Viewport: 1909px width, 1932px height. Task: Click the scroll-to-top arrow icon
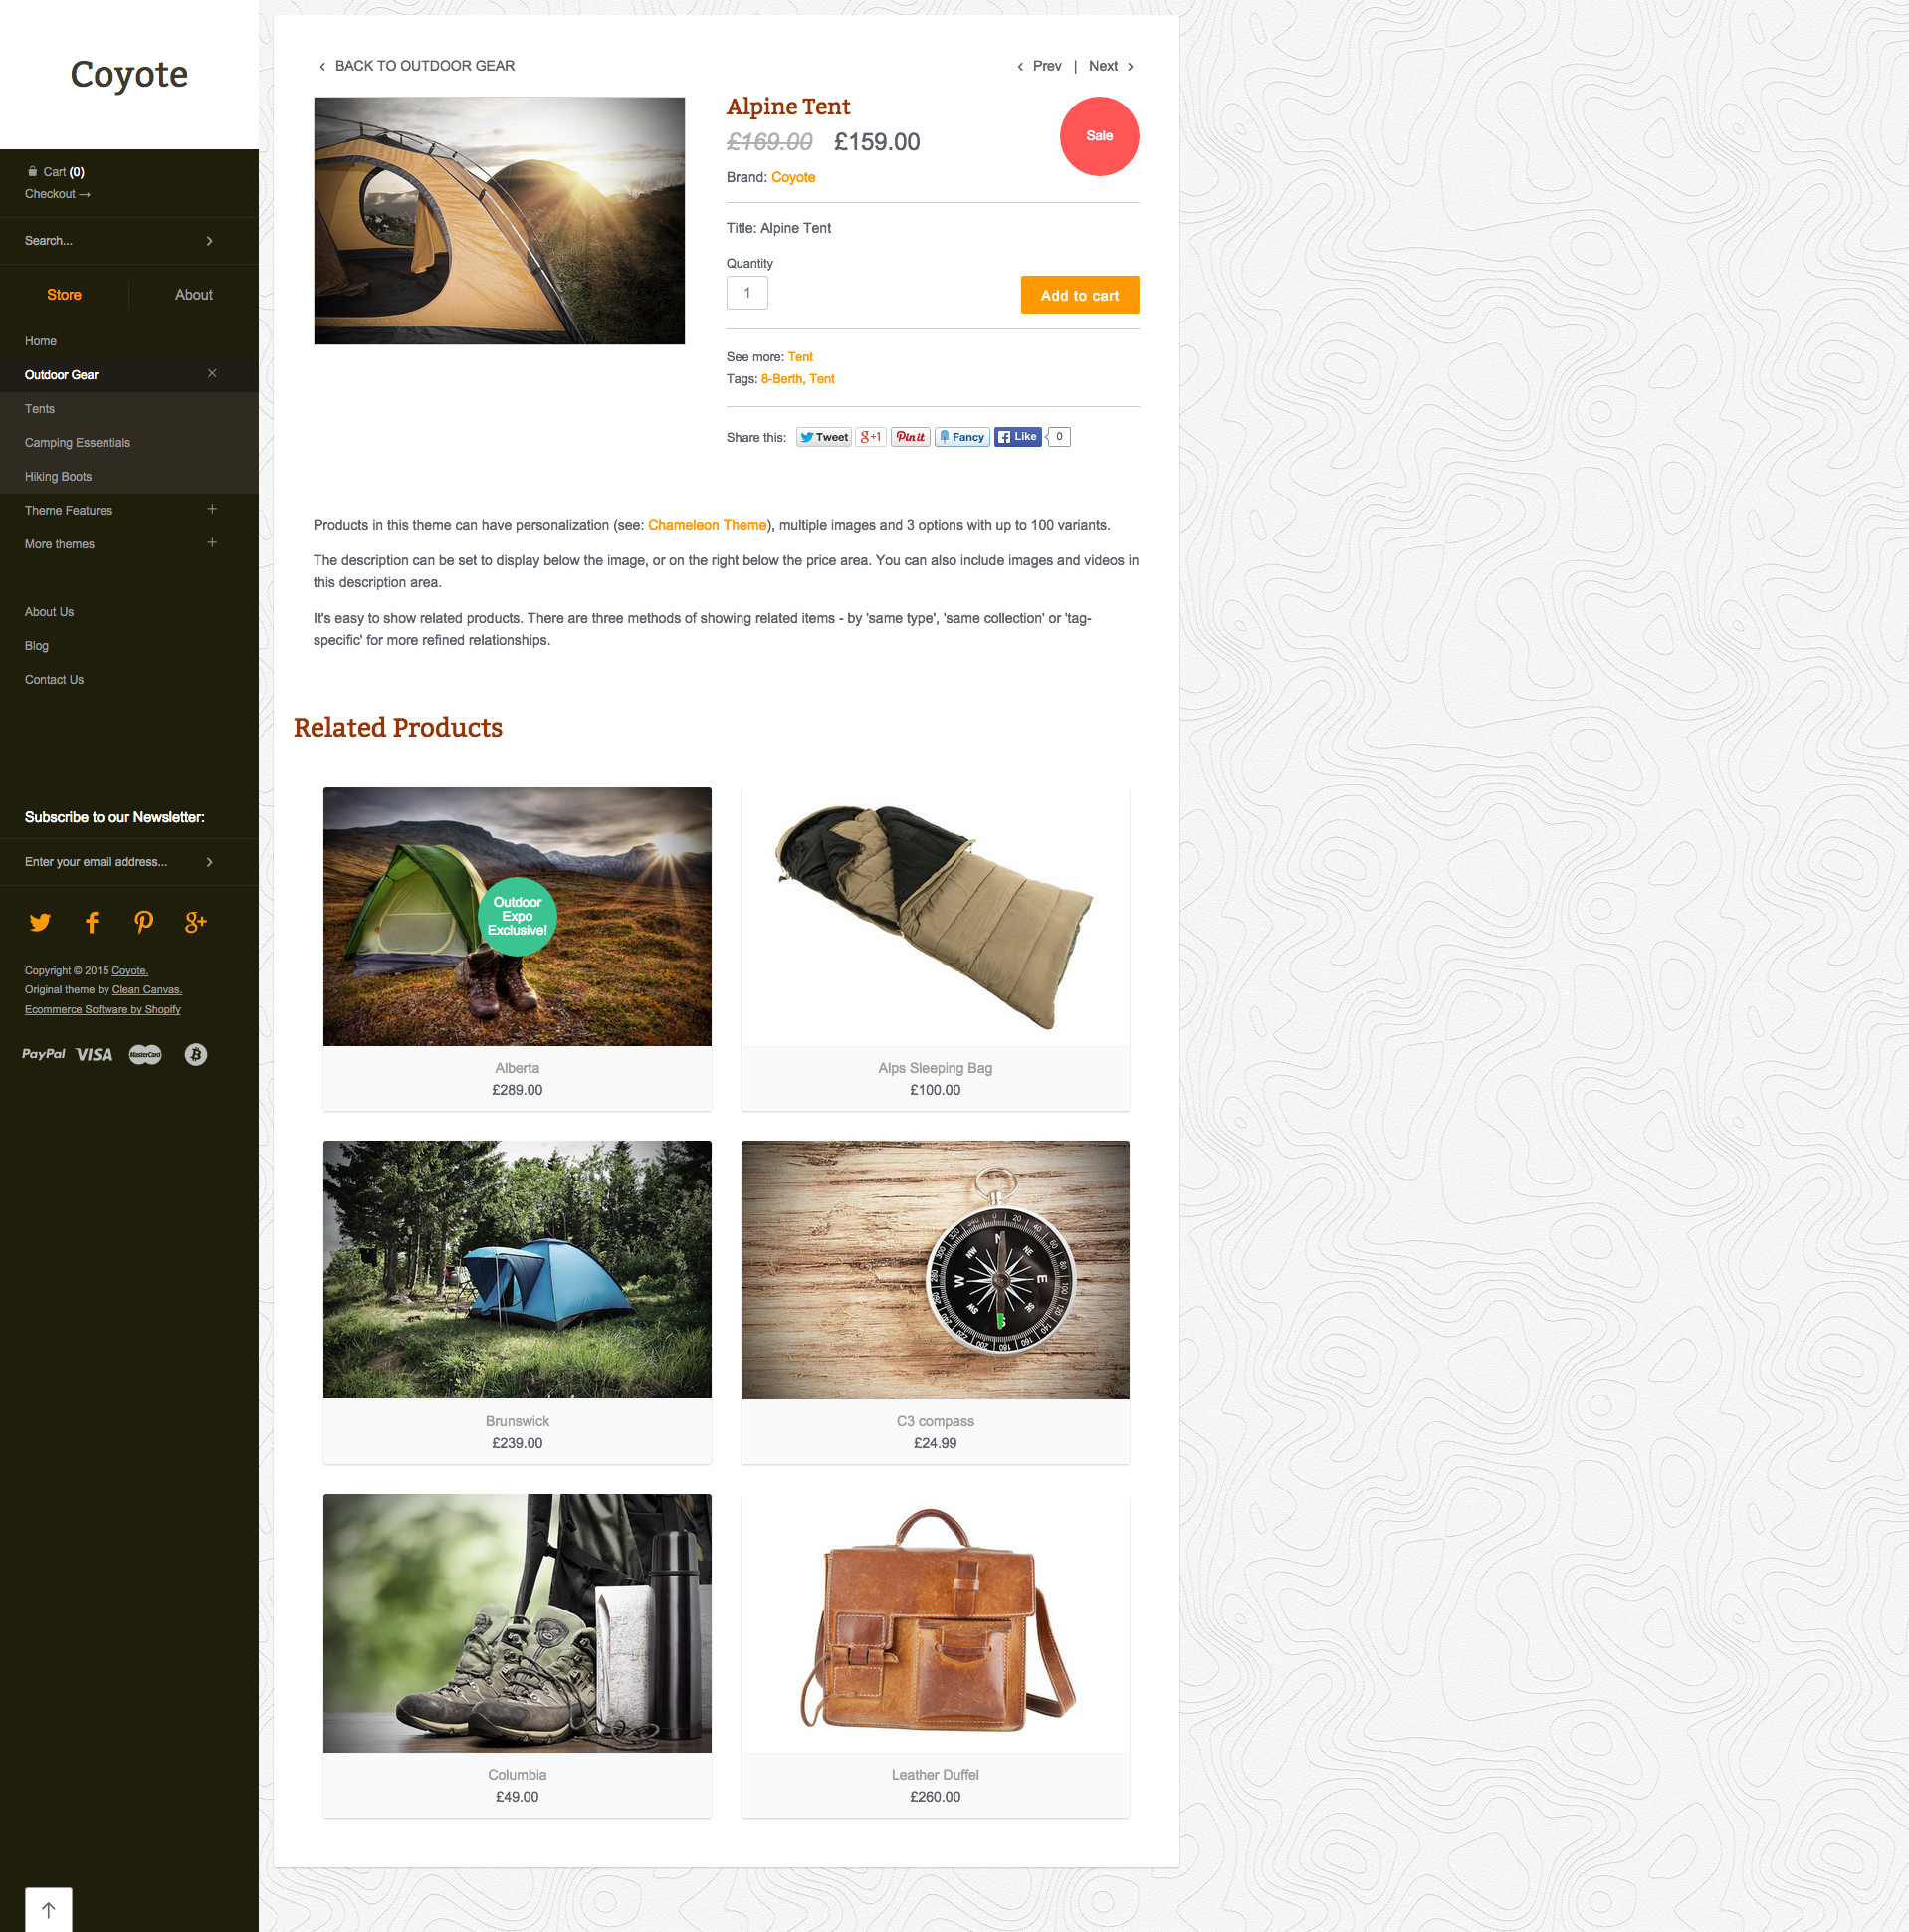[48, 1909]
